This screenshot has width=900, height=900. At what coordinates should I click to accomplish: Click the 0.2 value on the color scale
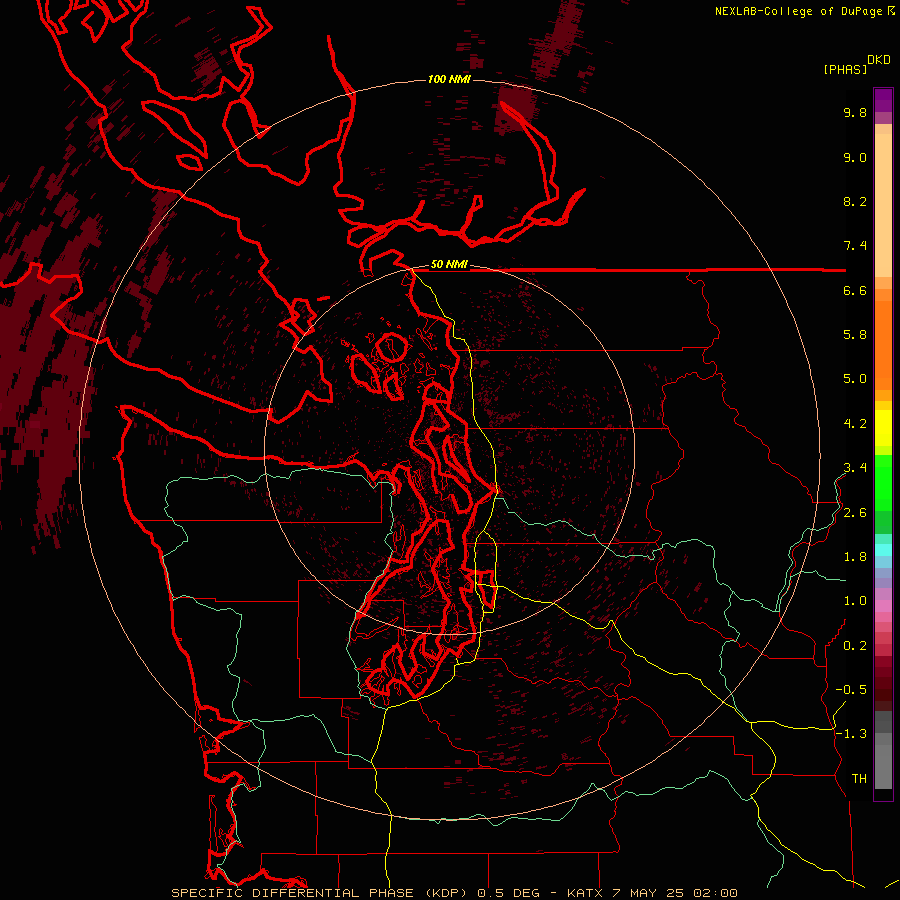click(x=855, y=646)
